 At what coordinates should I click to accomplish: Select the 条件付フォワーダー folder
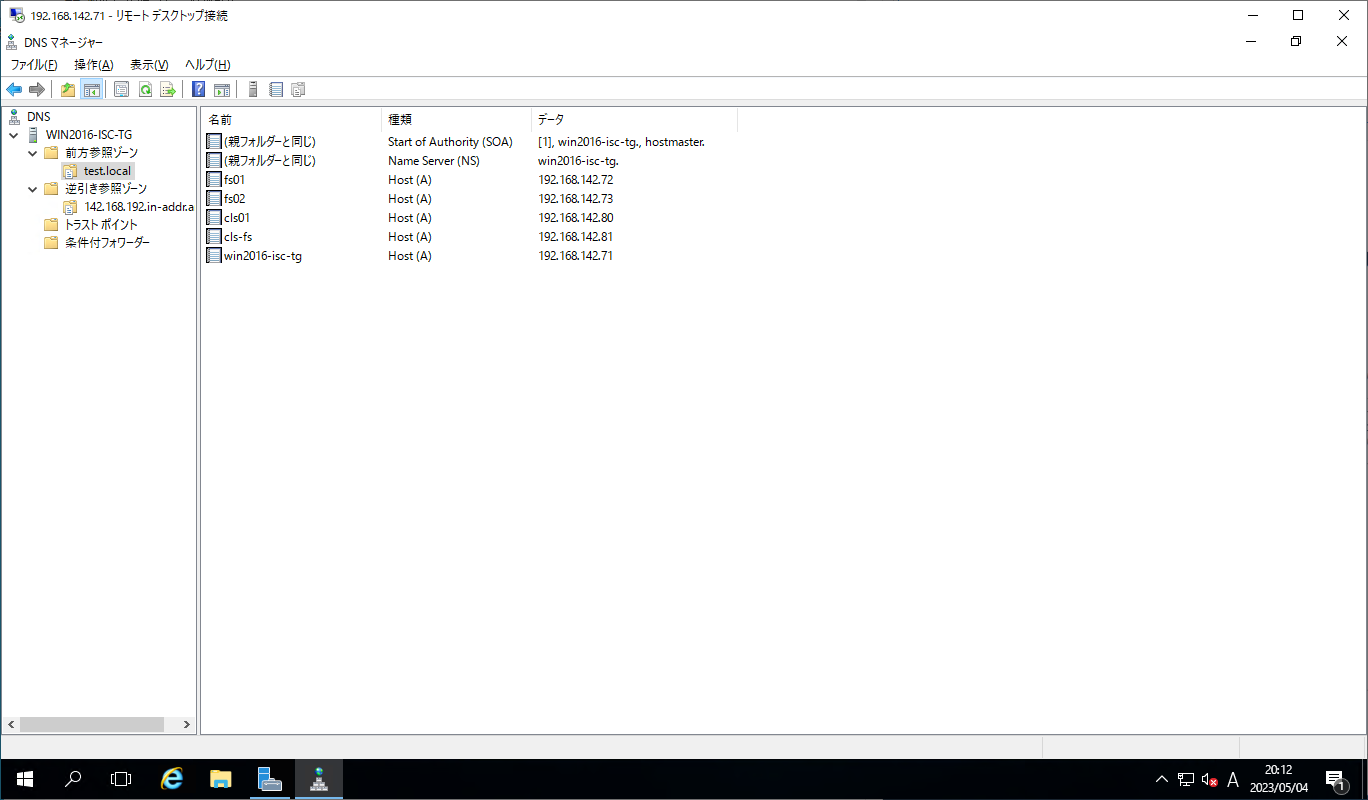coord(107,243)
